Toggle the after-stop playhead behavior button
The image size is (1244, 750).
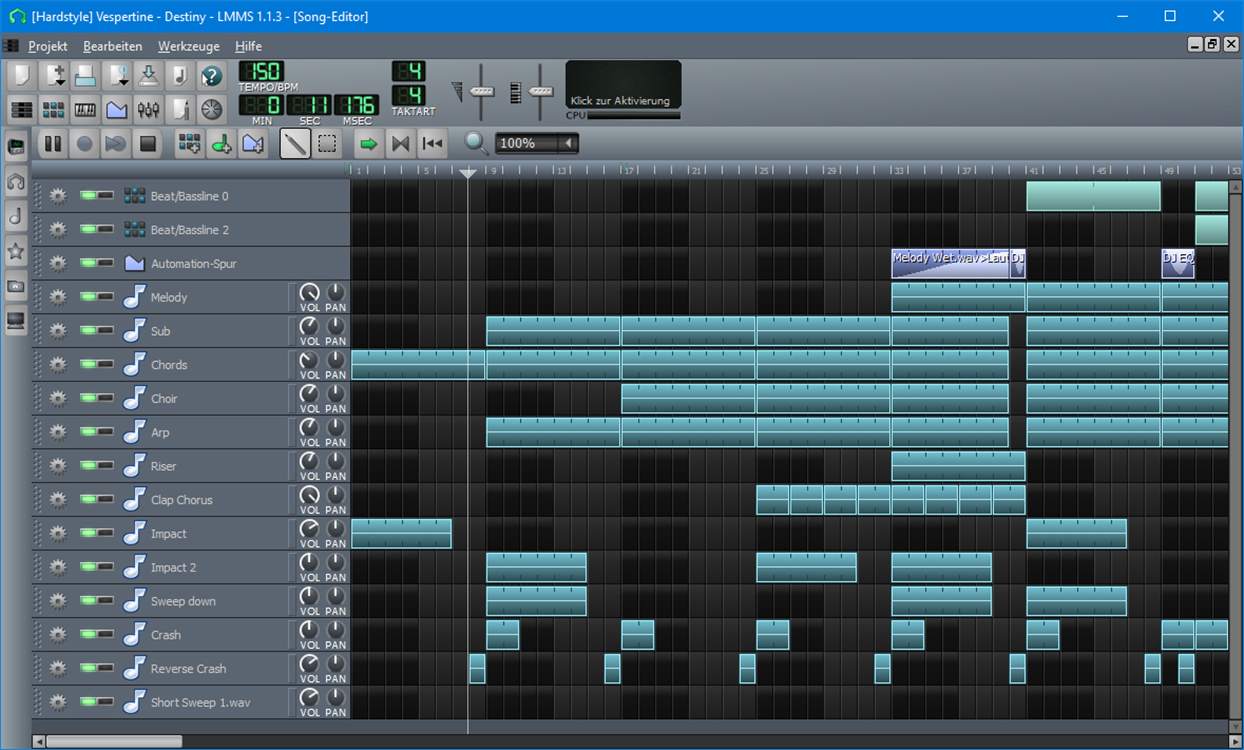pos(432,144)
